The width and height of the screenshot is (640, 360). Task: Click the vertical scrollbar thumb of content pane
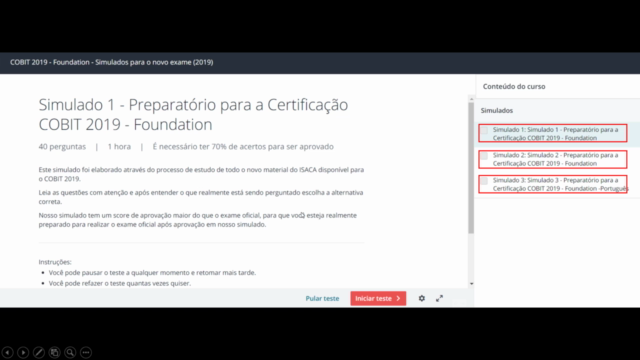pos(471,168)
